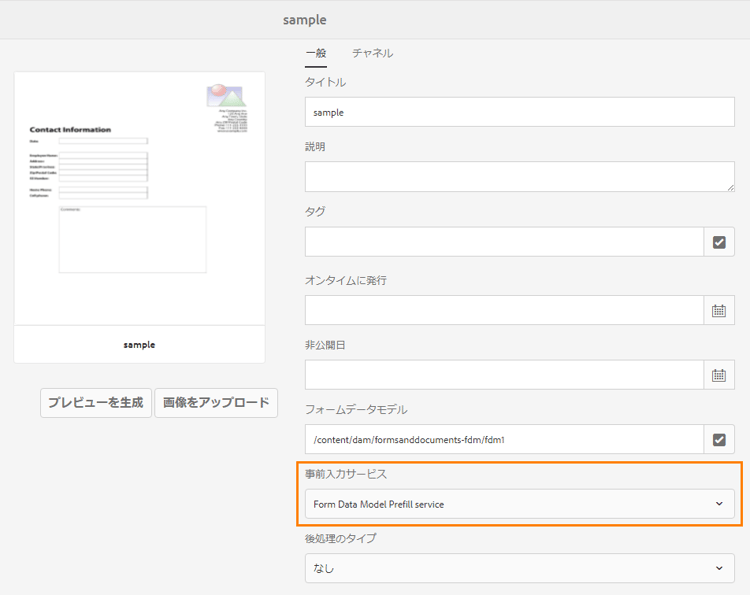The image size is (750, 595).
Task: Click into the 説明 text area
Action: [519, 176]
